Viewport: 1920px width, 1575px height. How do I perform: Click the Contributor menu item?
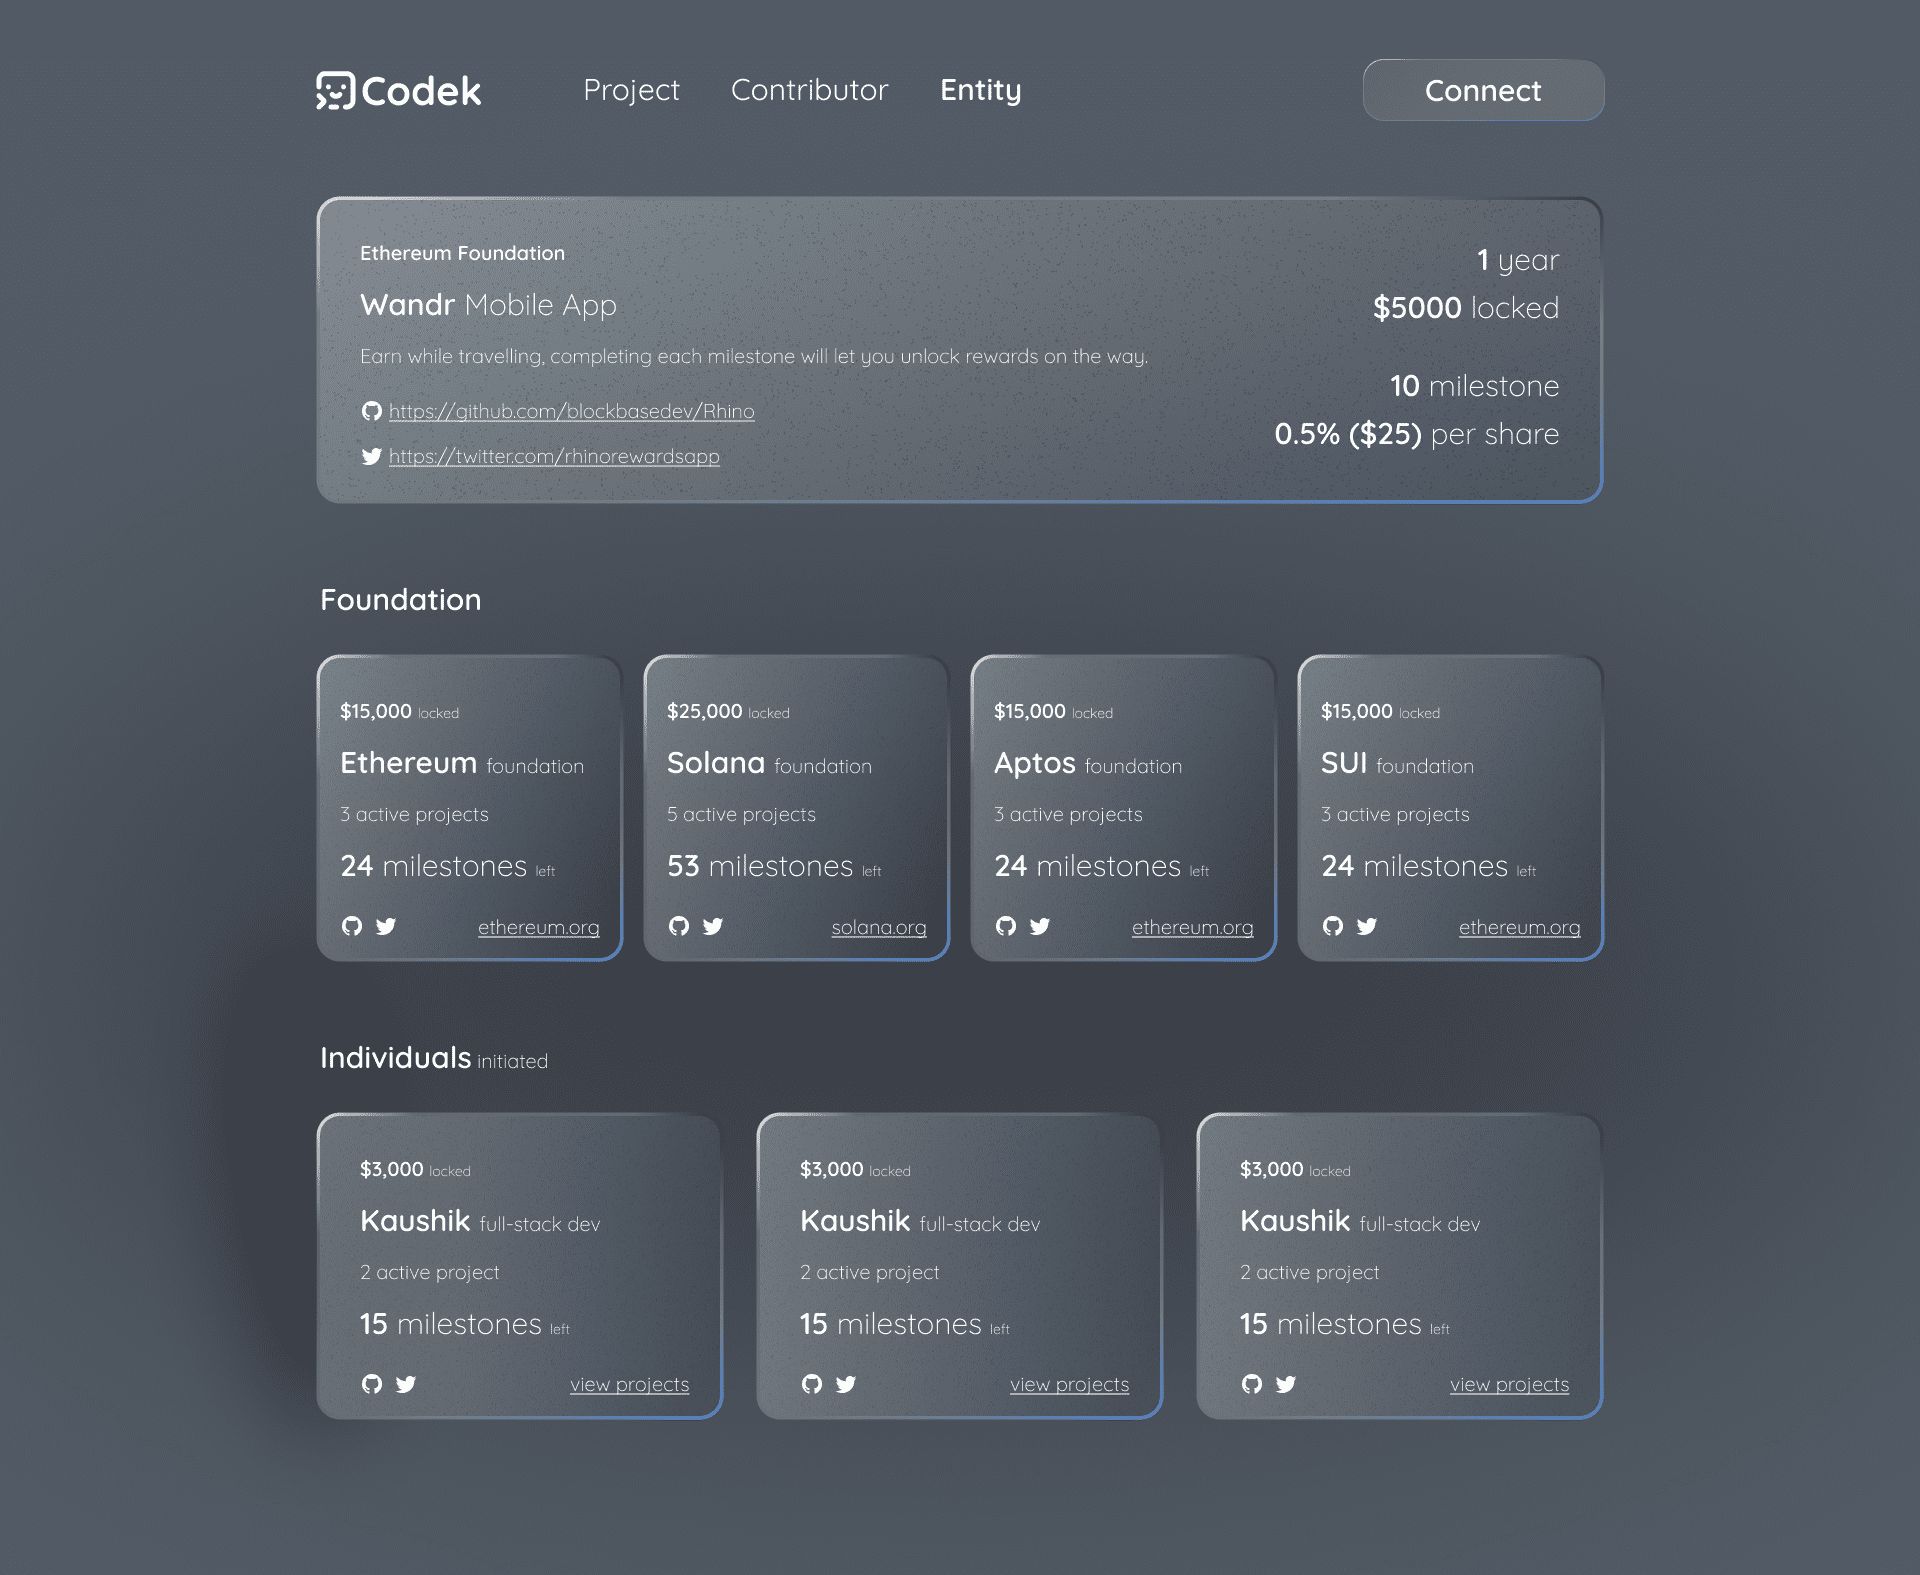click(x=809, y=89)
